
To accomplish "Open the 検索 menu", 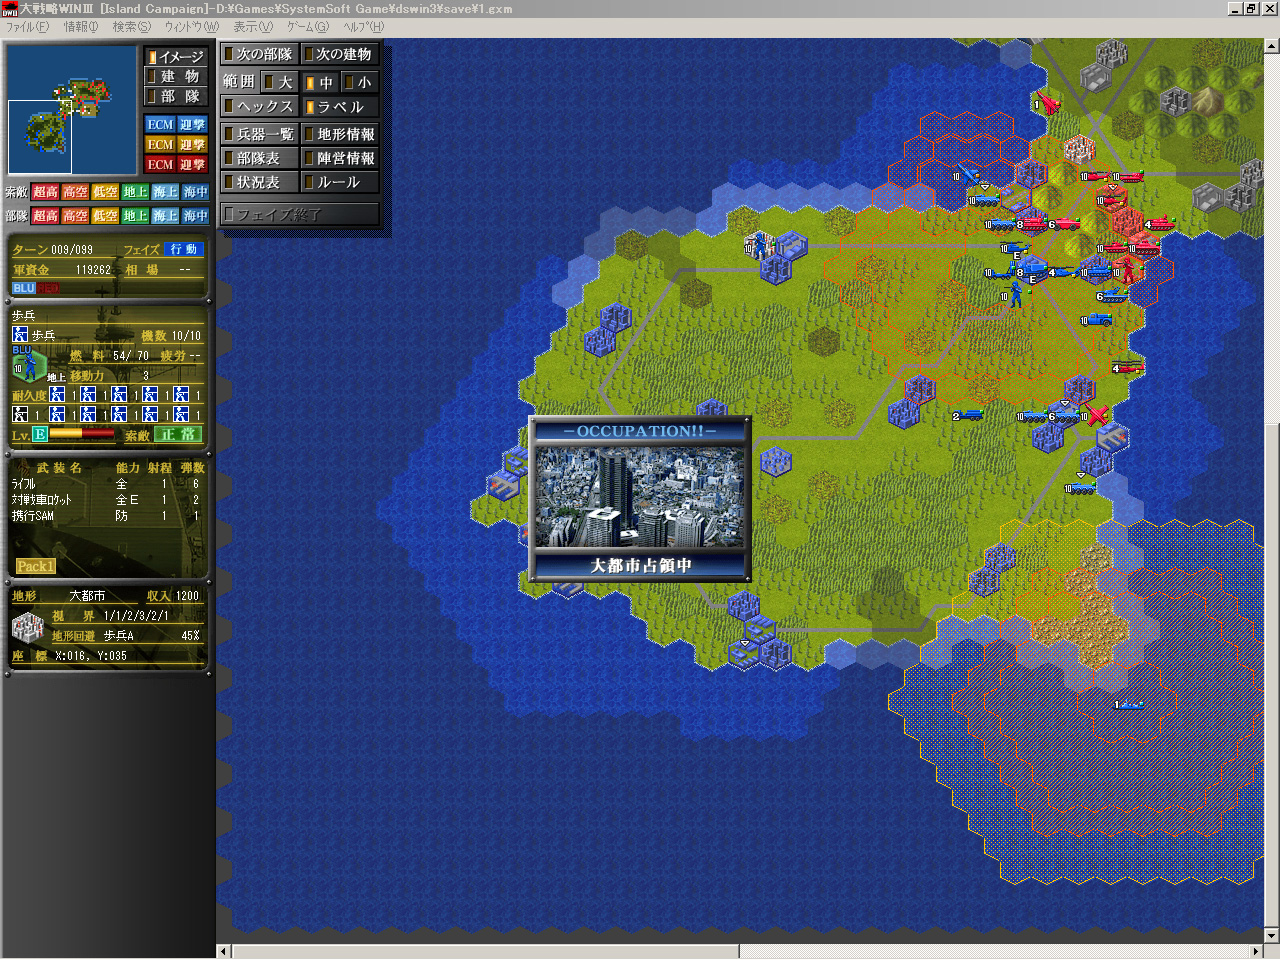I will tap(131, 27).
